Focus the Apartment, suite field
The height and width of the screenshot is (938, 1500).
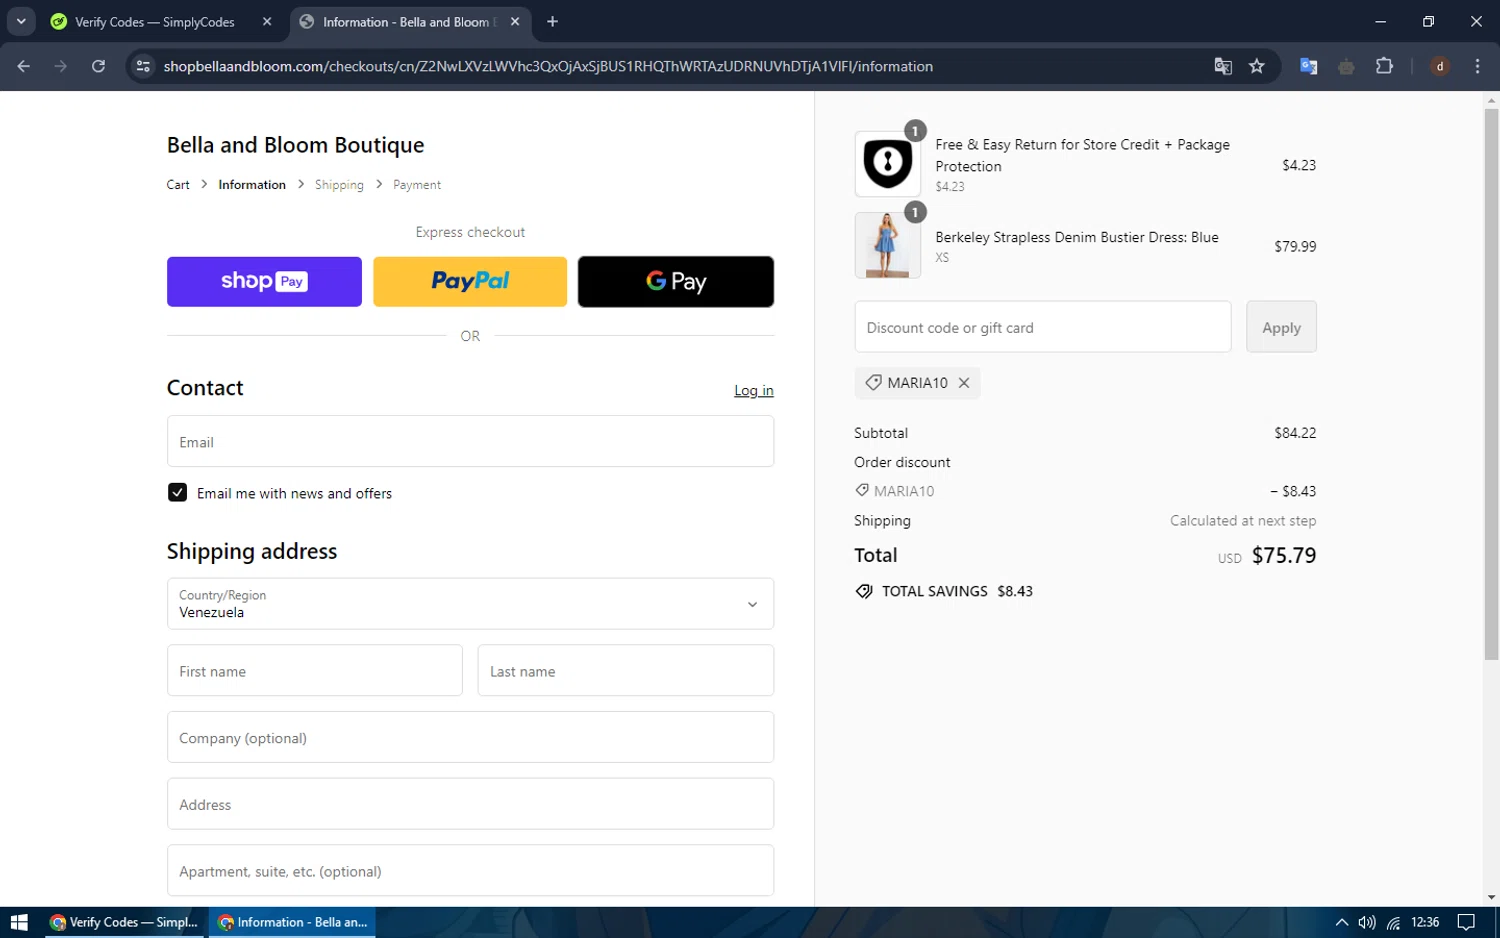click(x=470, y=871)
